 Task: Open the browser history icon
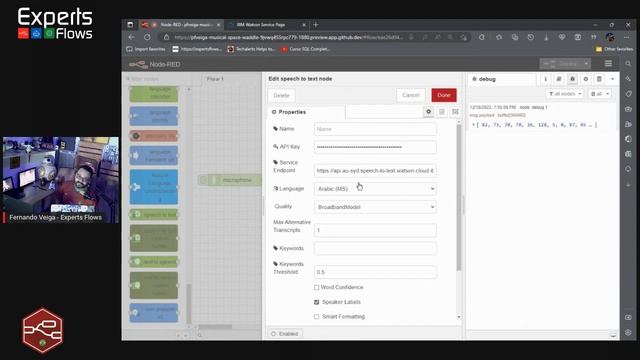530,37
